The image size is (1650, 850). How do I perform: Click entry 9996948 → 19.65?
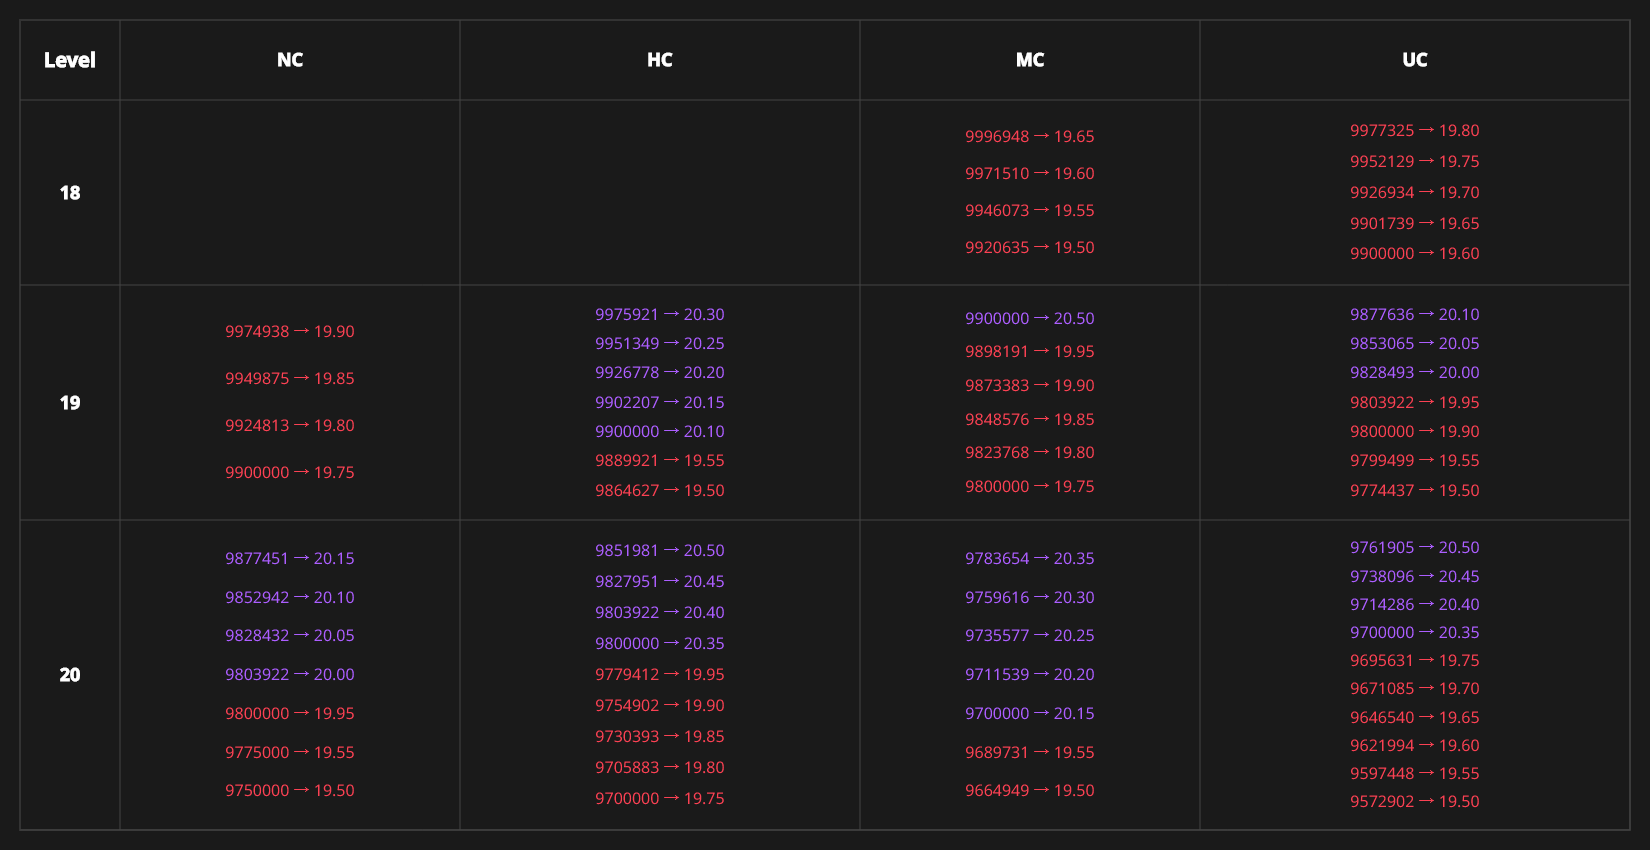click(x=1029, y=136)
